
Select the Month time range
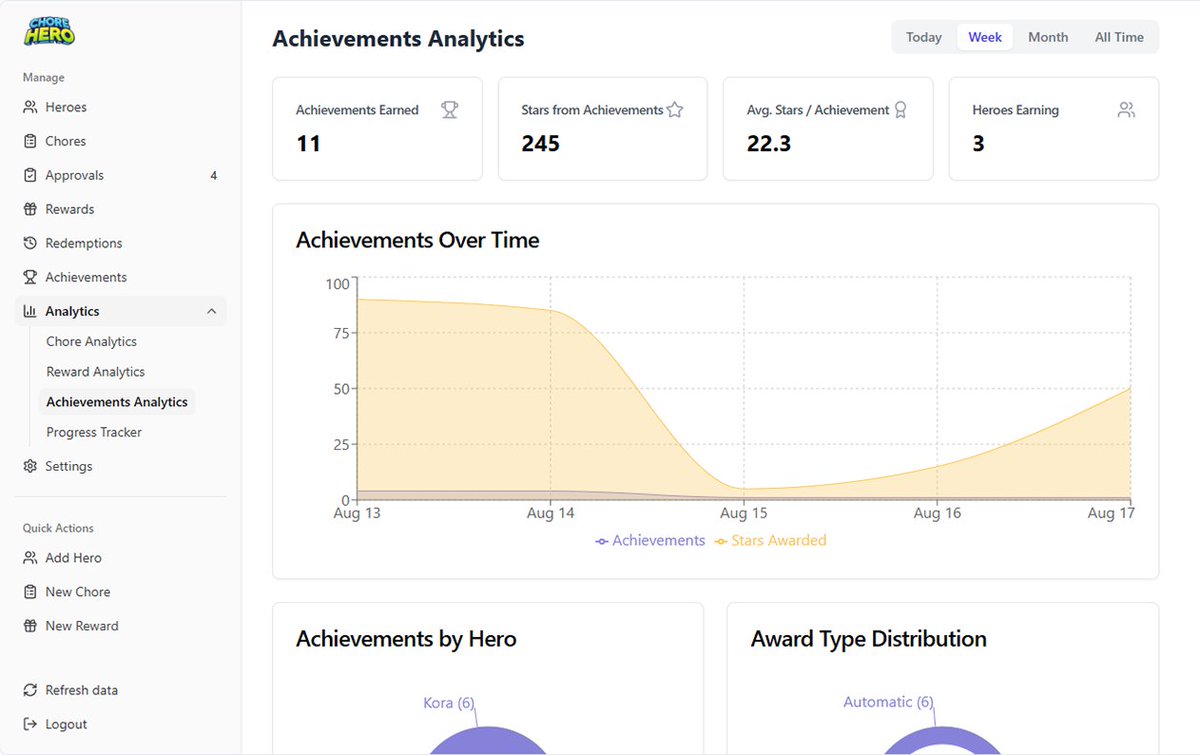1048,37
